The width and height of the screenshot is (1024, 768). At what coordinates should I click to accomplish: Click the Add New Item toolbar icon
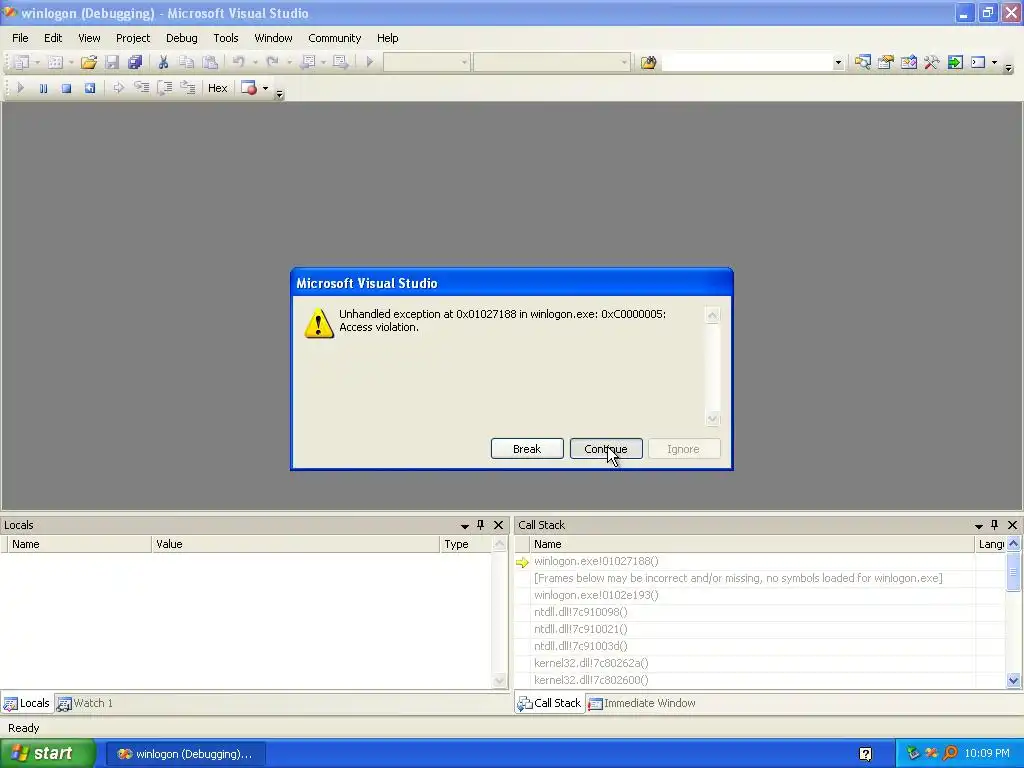(56, 62)
